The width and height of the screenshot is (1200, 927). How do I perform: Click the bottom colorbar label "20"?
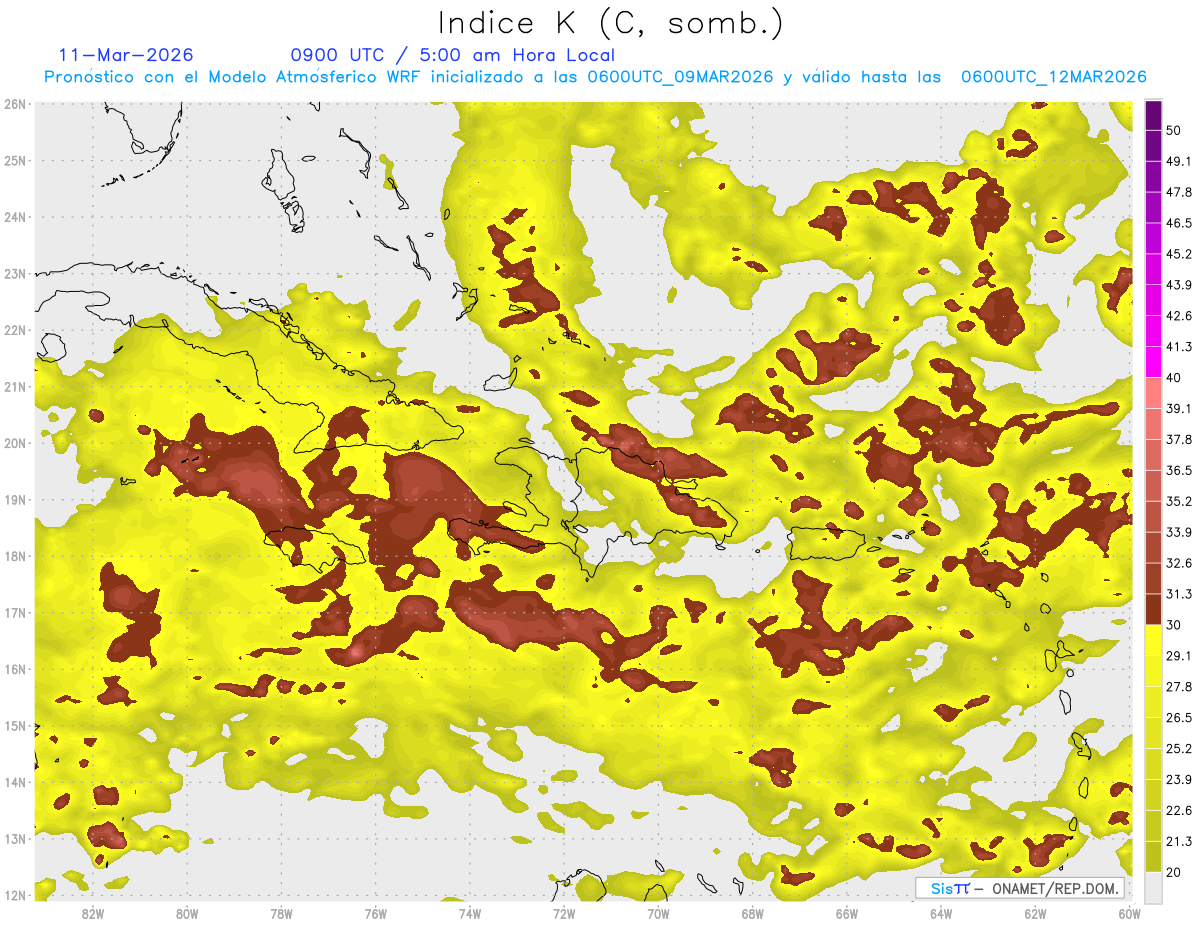click(x=1174, y=872)
